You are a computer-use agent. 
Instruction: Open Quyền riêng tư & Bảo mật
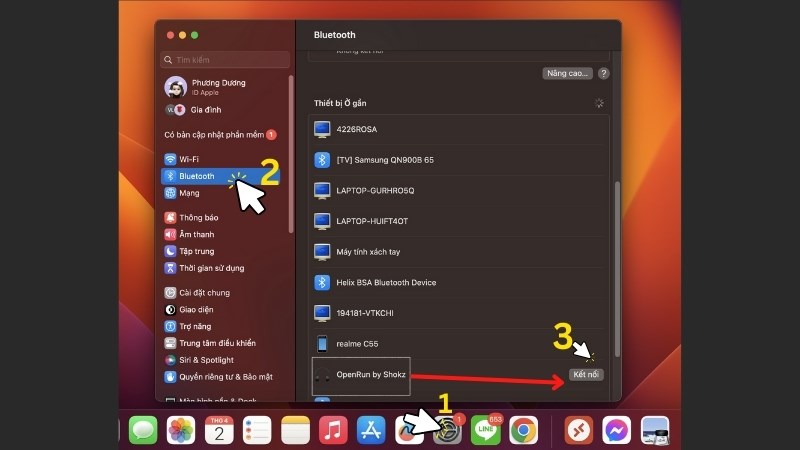point(218,377)
